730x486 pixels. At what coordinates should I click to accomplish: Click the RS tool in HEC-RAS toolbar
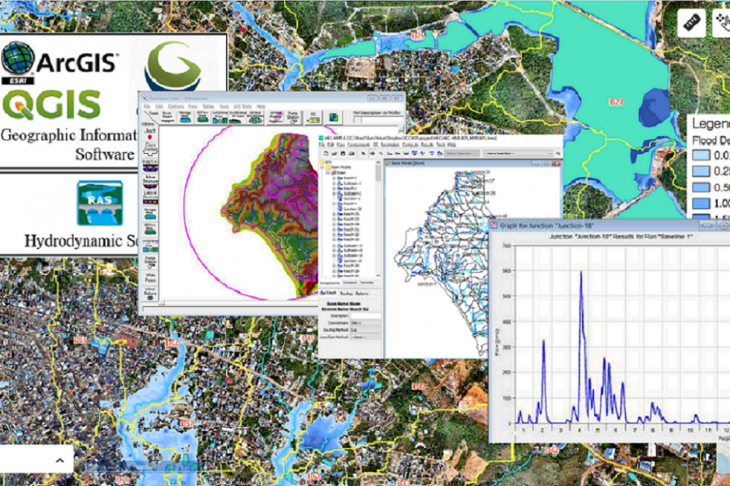[x=313, y=117]
